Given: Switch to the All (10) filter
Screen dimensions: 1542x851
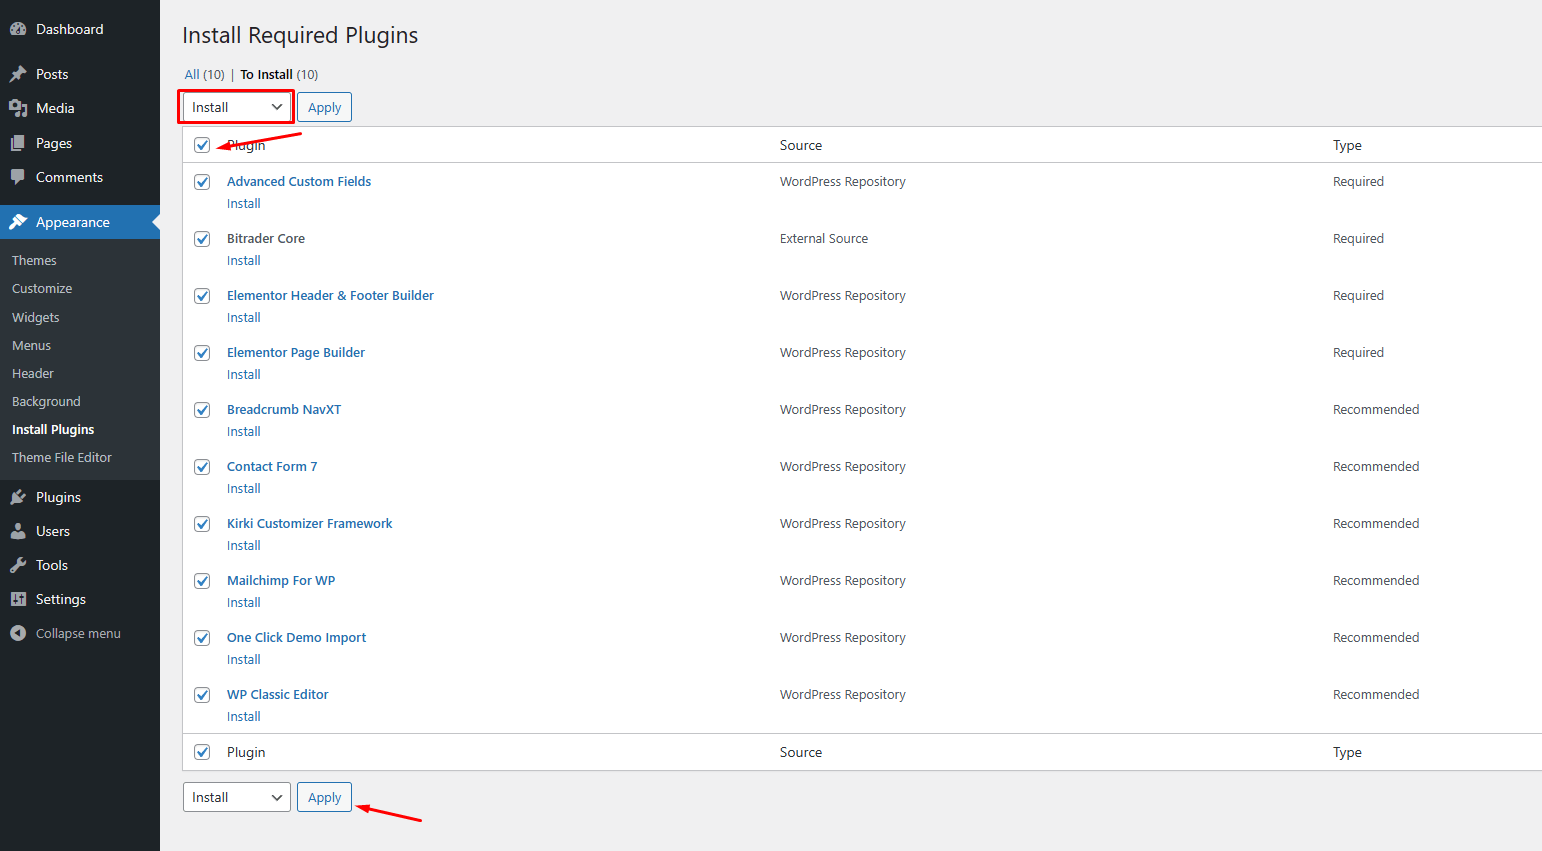Looking at the screenshot, I should click(192, 75).
